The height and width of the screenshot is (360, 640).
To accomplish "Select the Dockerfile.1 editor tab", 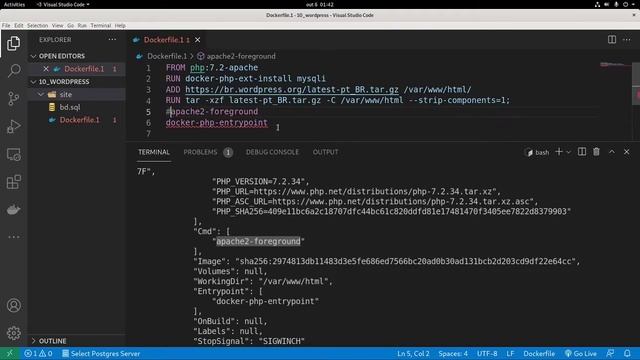I will point(167,40).
